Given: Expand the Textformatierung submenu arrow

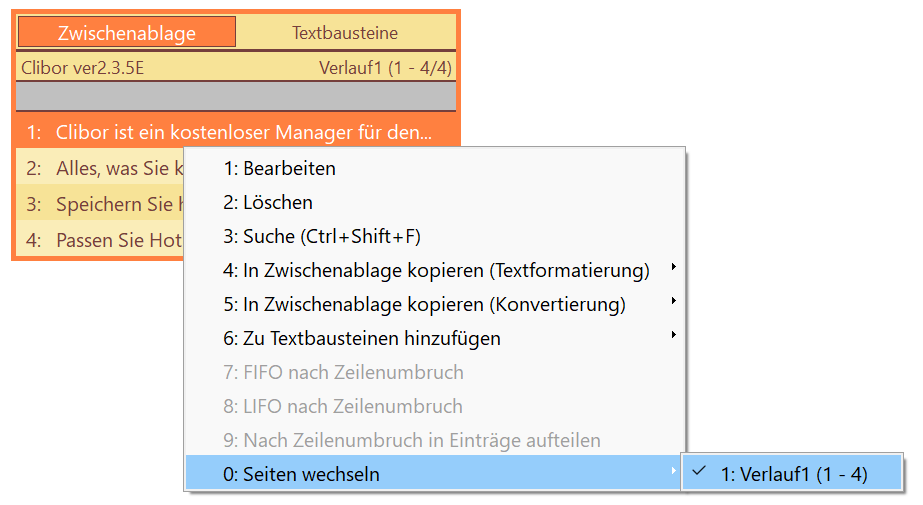Looking at the screenshot, I should point(673,267).
